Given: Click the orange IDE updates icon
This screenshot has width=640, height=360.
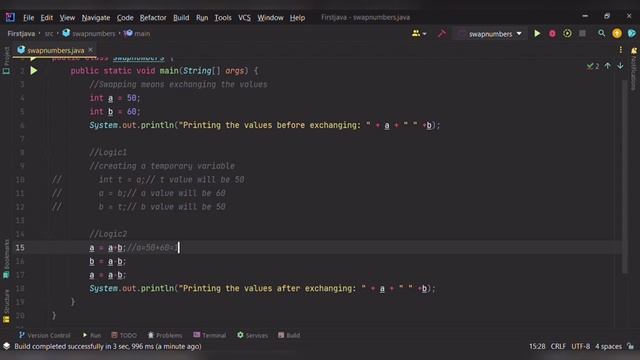Looking at the screenshot, I should [x=617, y=33].
